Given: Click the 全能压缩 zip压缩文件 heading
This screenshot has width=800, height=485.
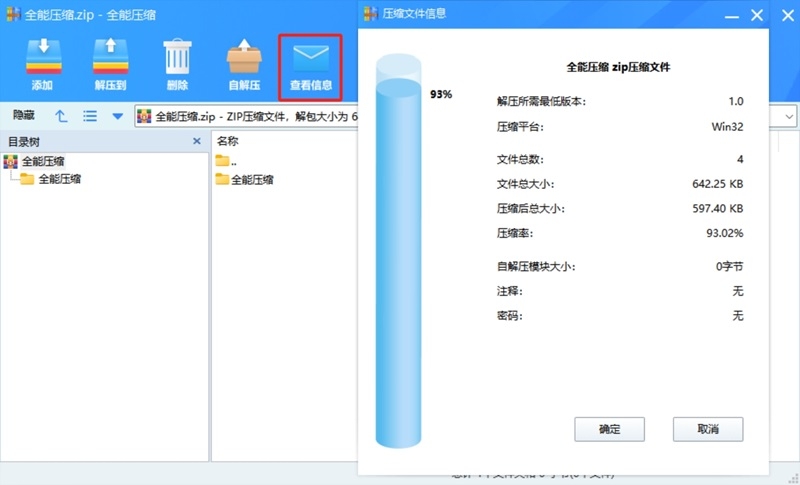Looking at the screenshot, I should click(618, 67).
